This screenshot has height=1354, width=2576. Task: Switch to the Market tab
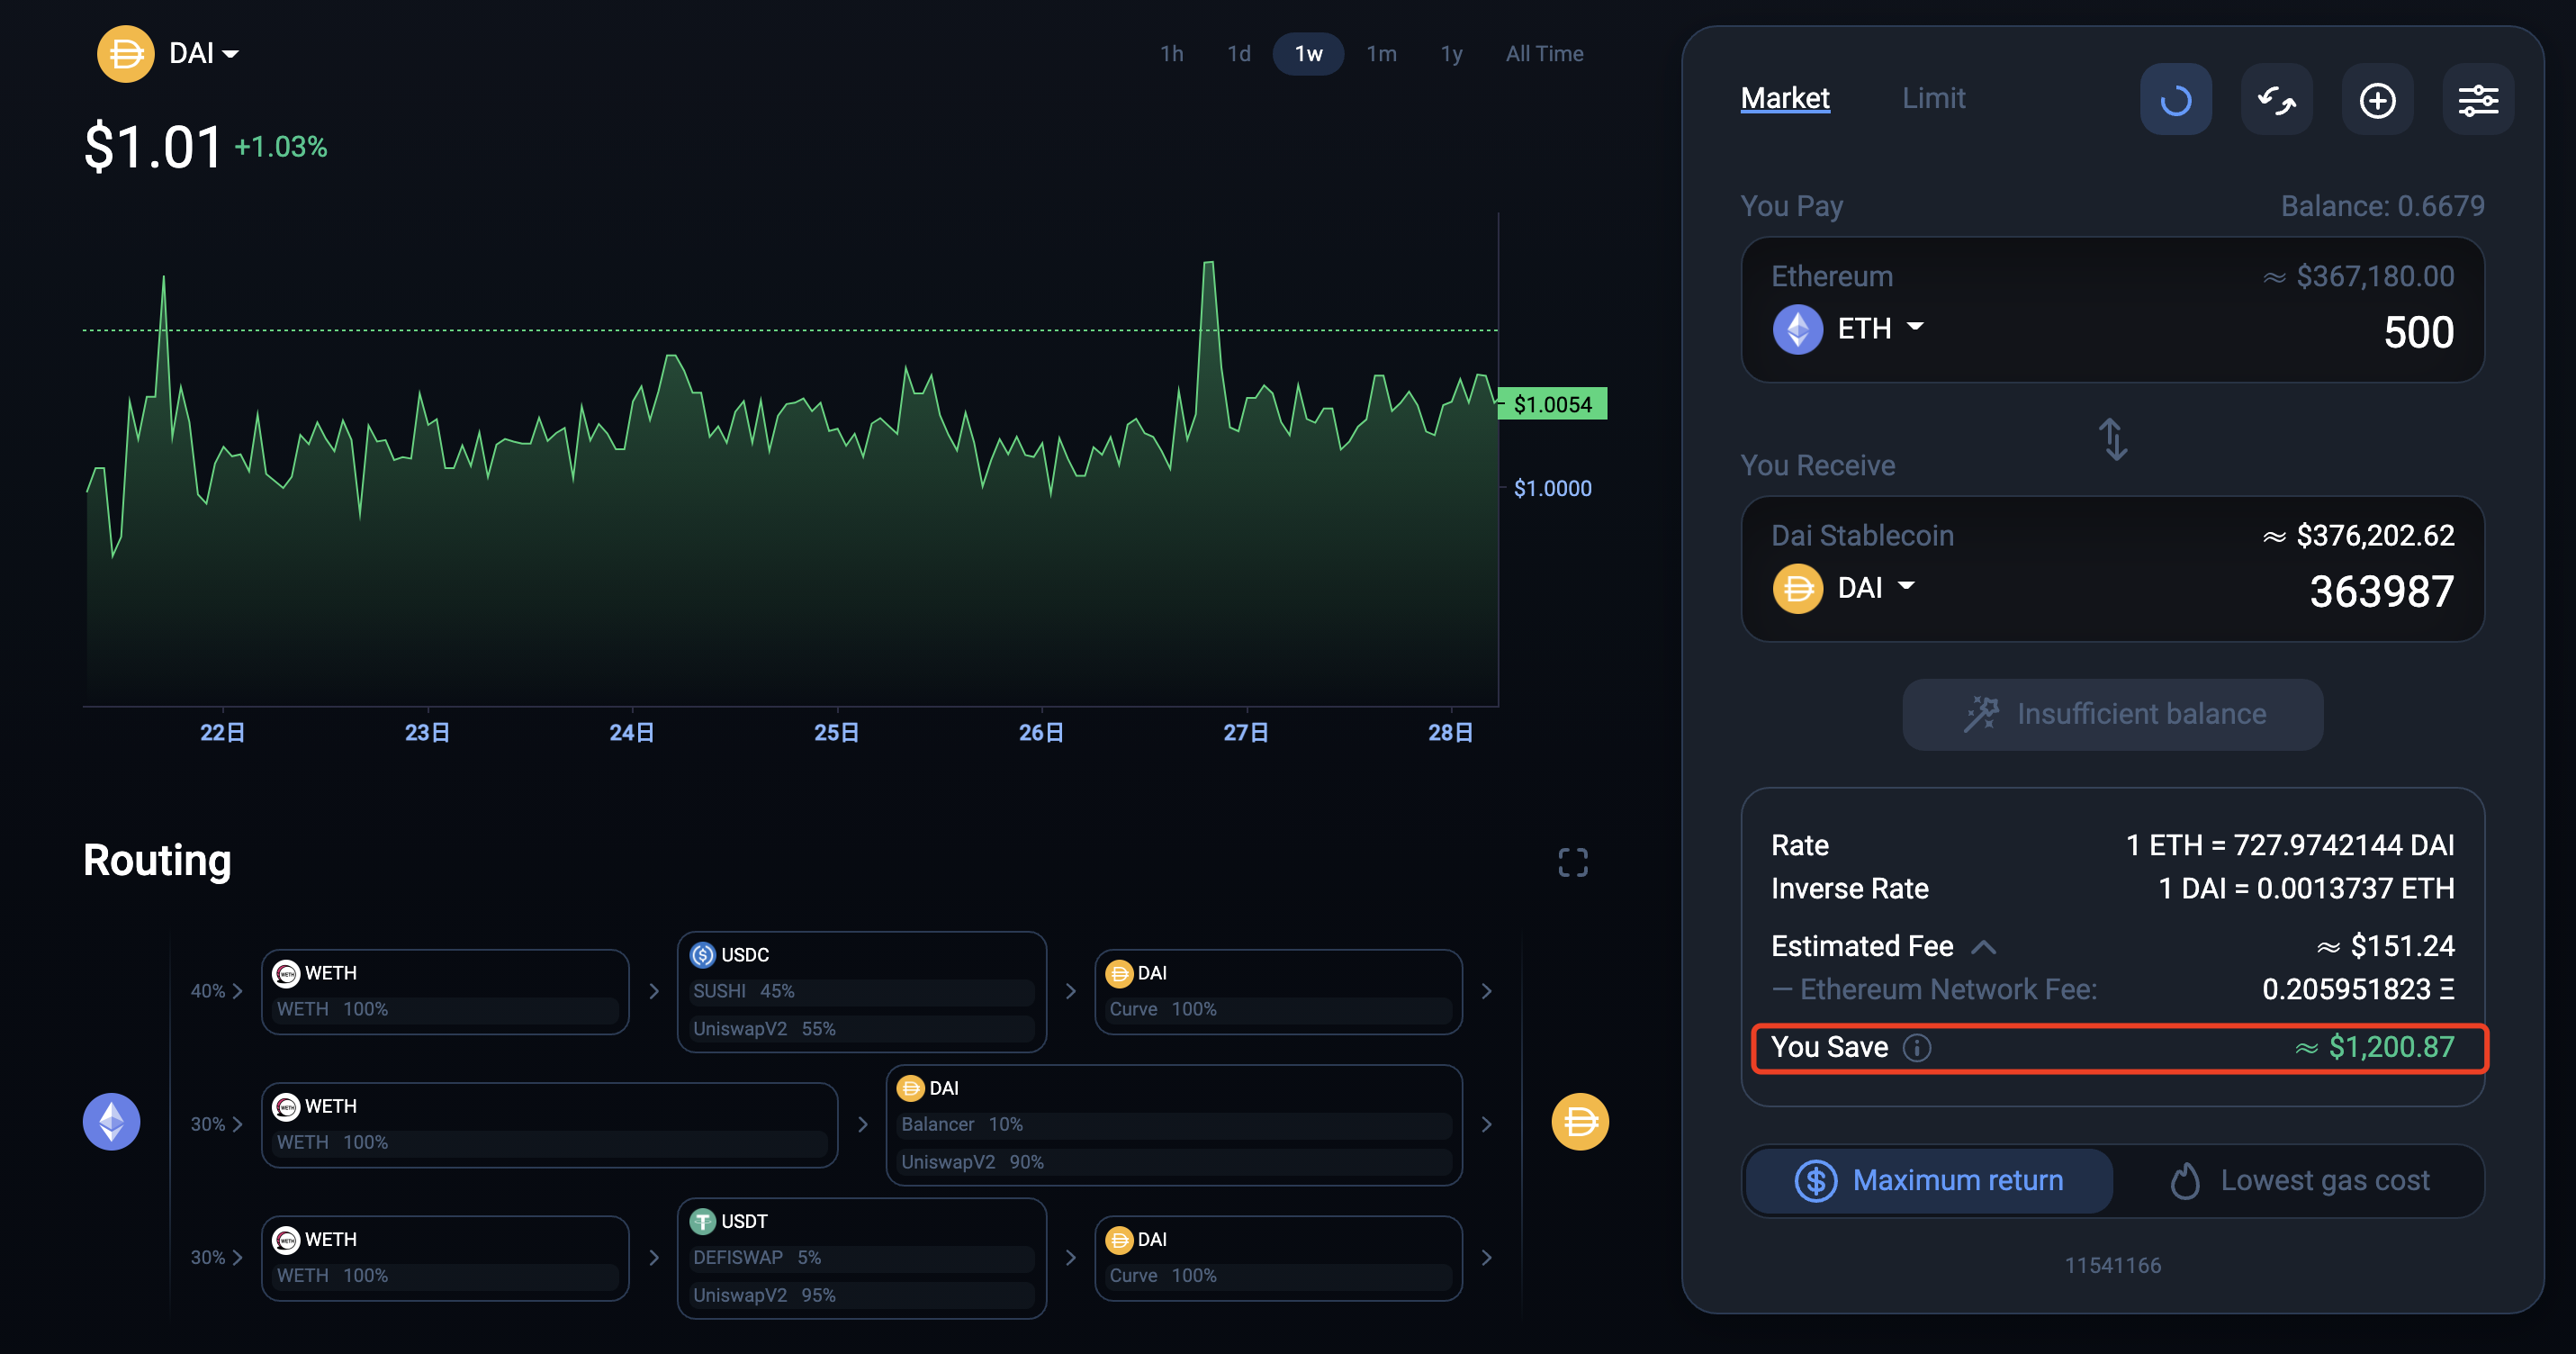pyautogui.click(x=1785, y=98)
